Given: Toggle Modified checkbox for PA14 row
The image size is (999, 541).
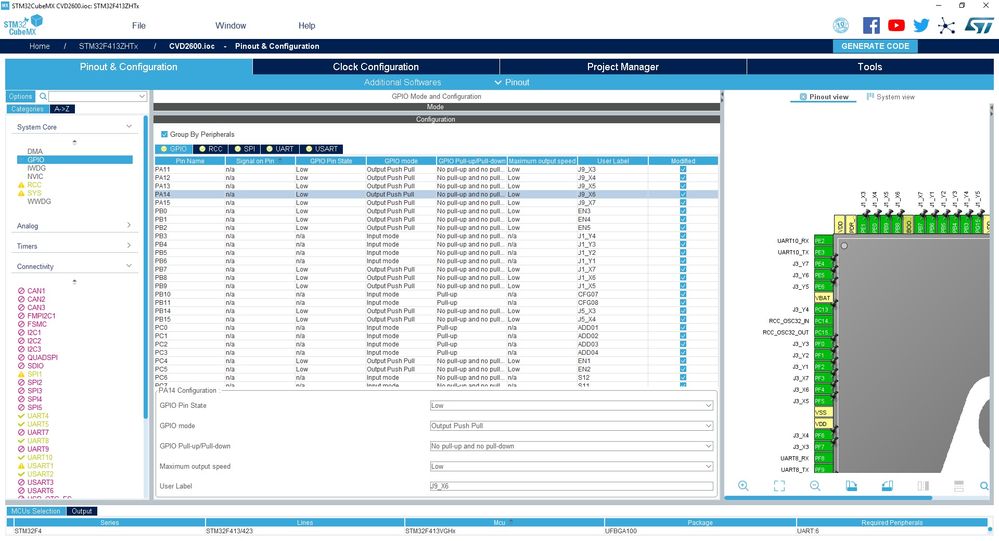Looking at the screenshot, I should point(683,194).
